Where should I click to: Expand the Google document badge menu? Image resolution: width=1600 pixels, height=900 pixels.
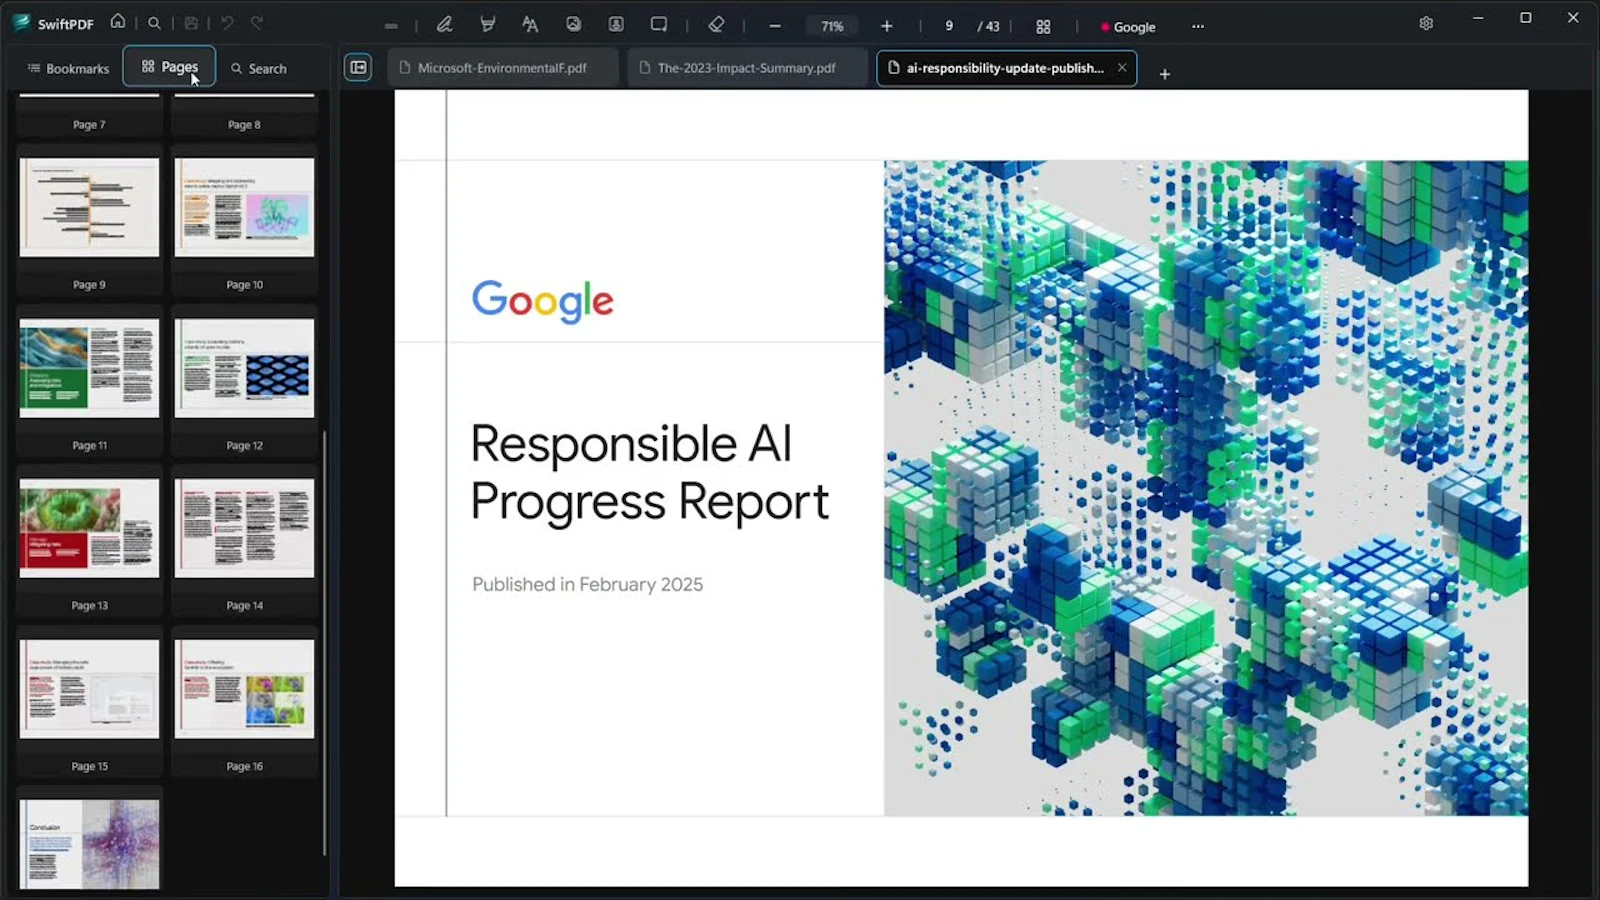pos(1128,27)
